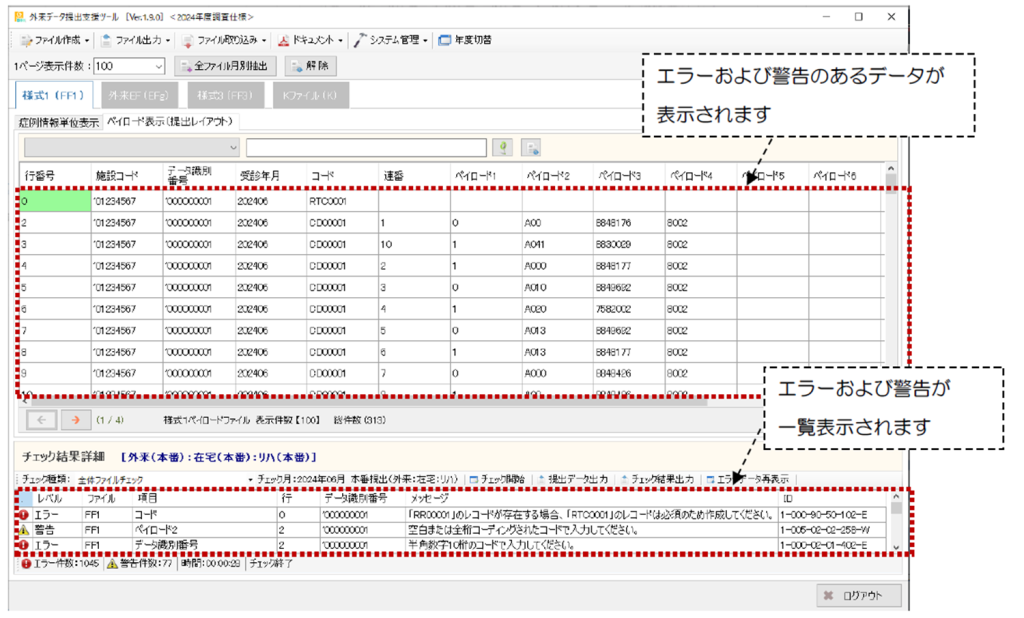Click the 半角数字10桁 message cell
The height and width of the screenshot is (618, 1024).
coord(591,545)
